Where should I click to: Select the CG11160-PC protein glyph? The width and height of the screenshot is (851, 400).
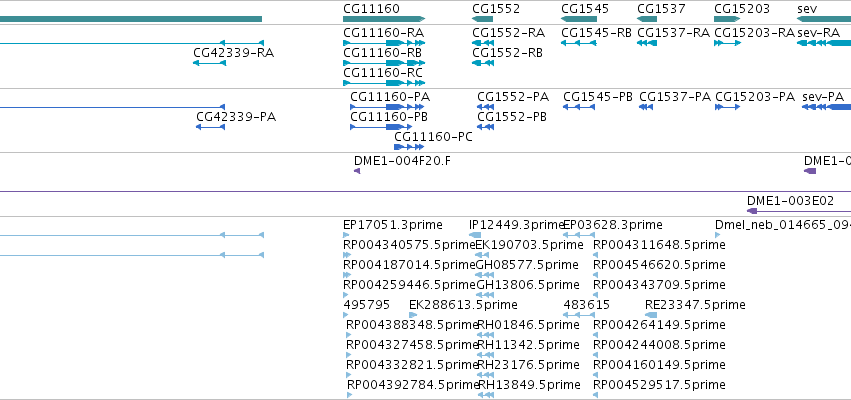tap(409, 147)
